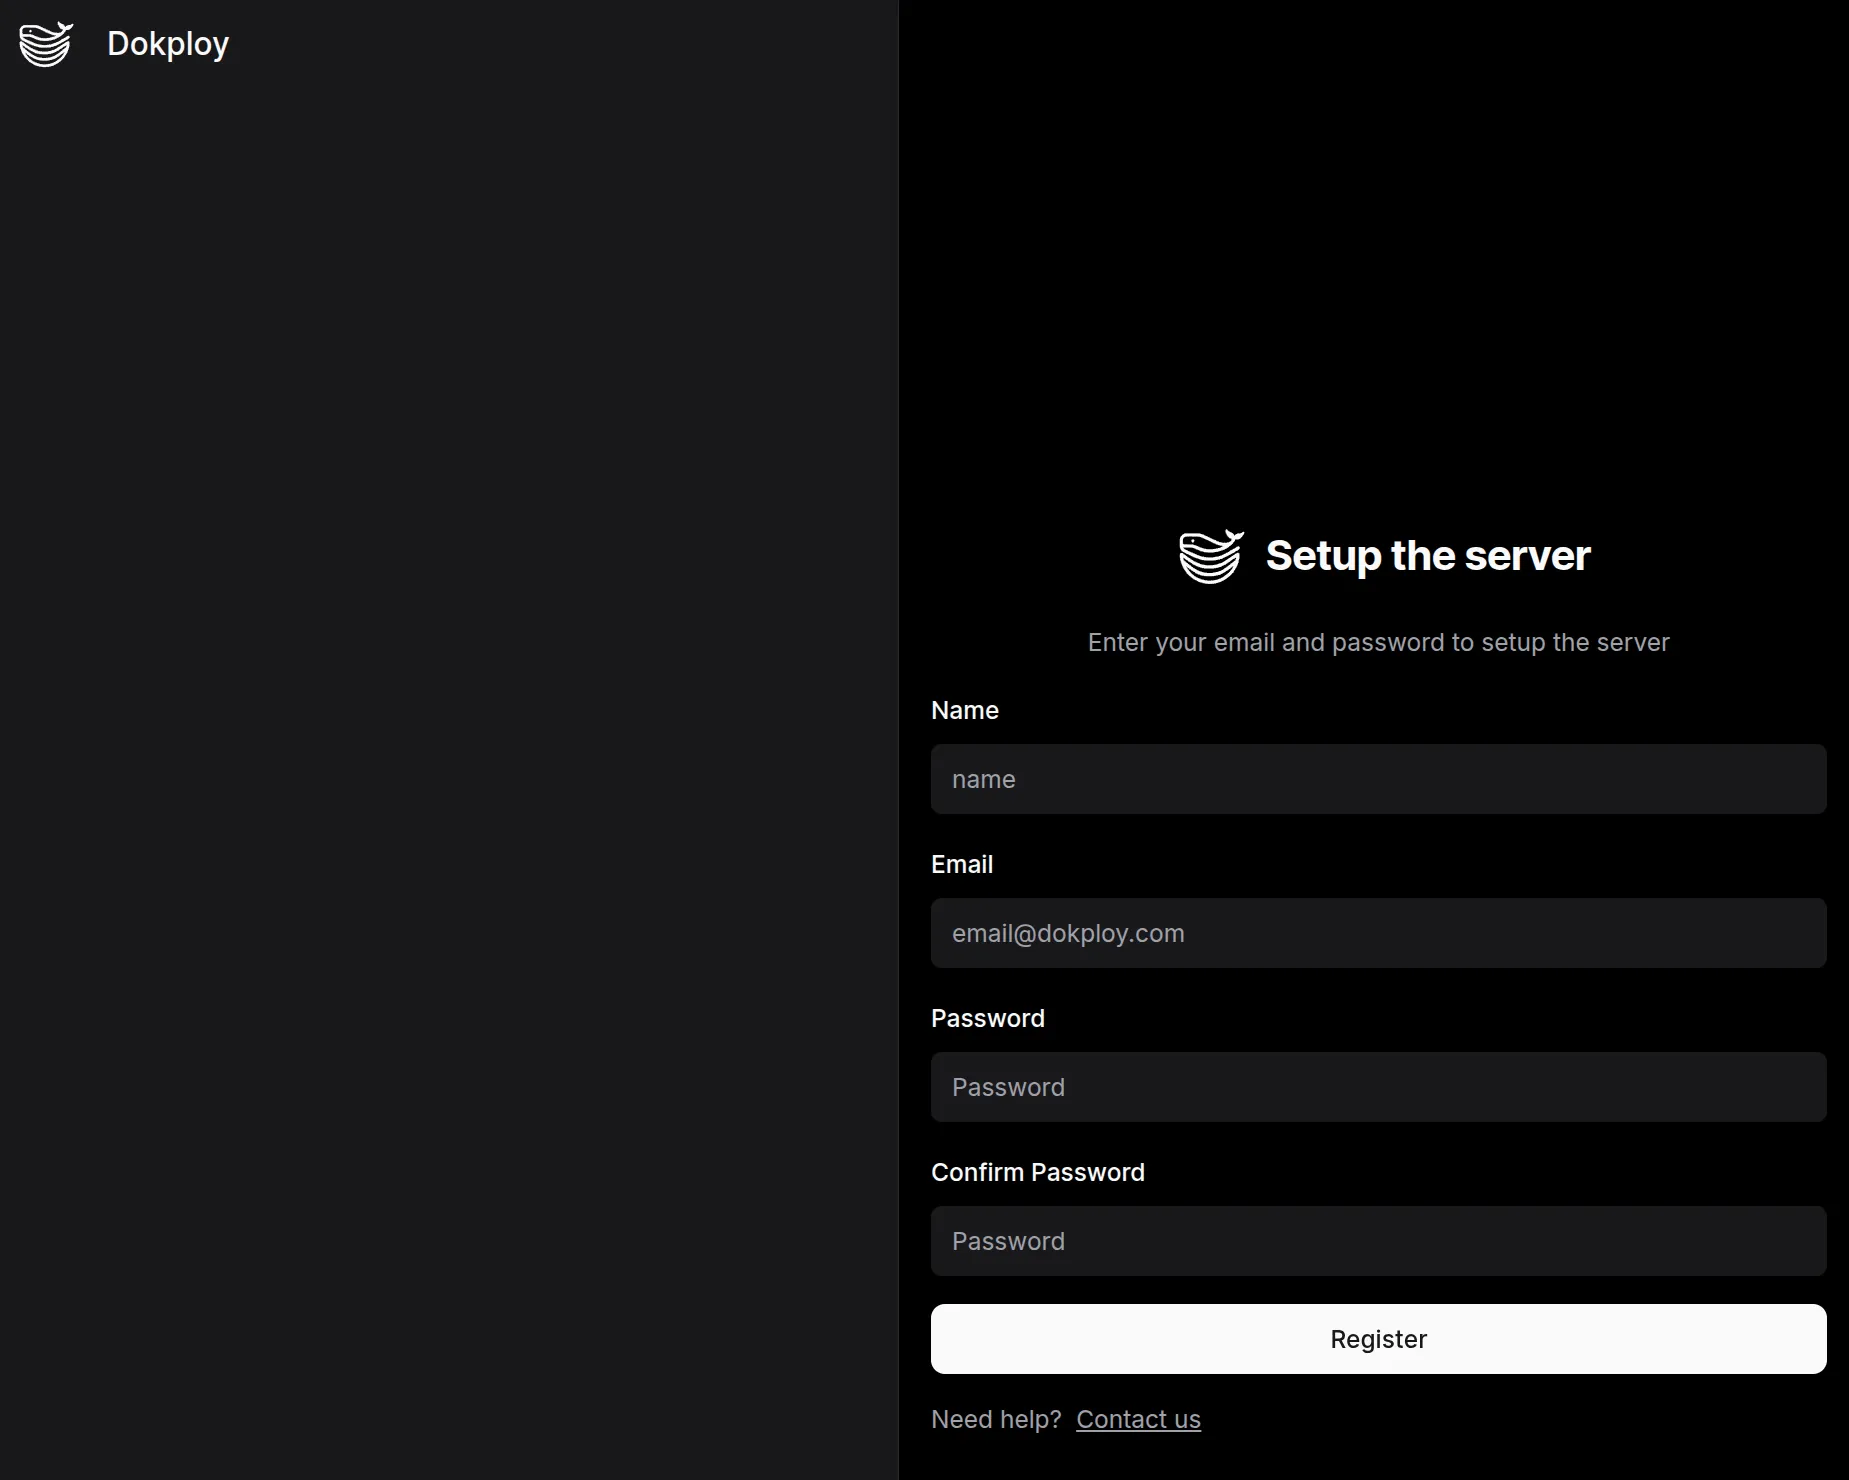The height and width of the screenshot is (1480, 1849).
Task: Click the Password input field
Action: pos(1378,1087)
